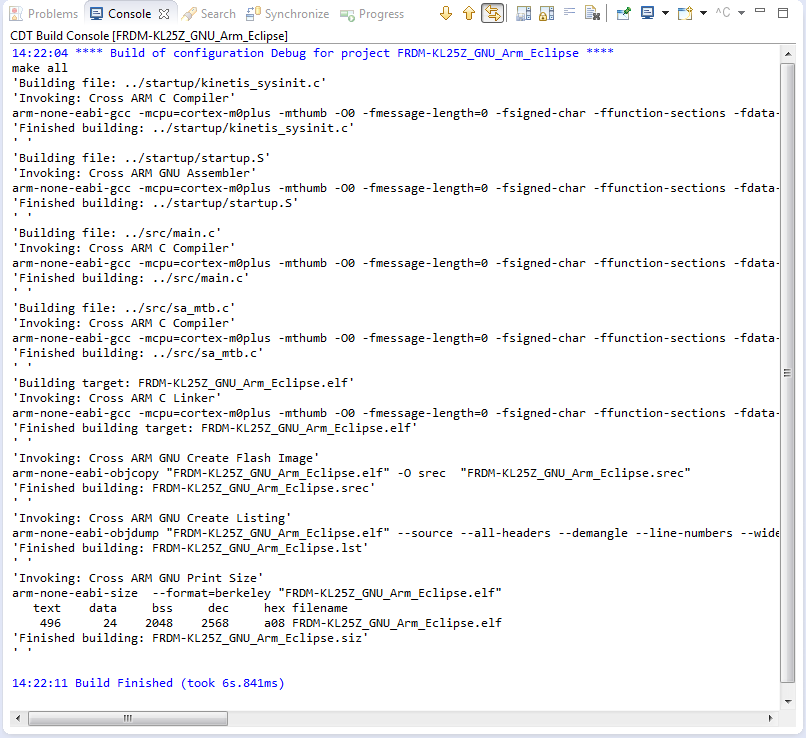Click the Open Console icon
This screenshot has height=738, width=806.
click(x=684, y=13)
